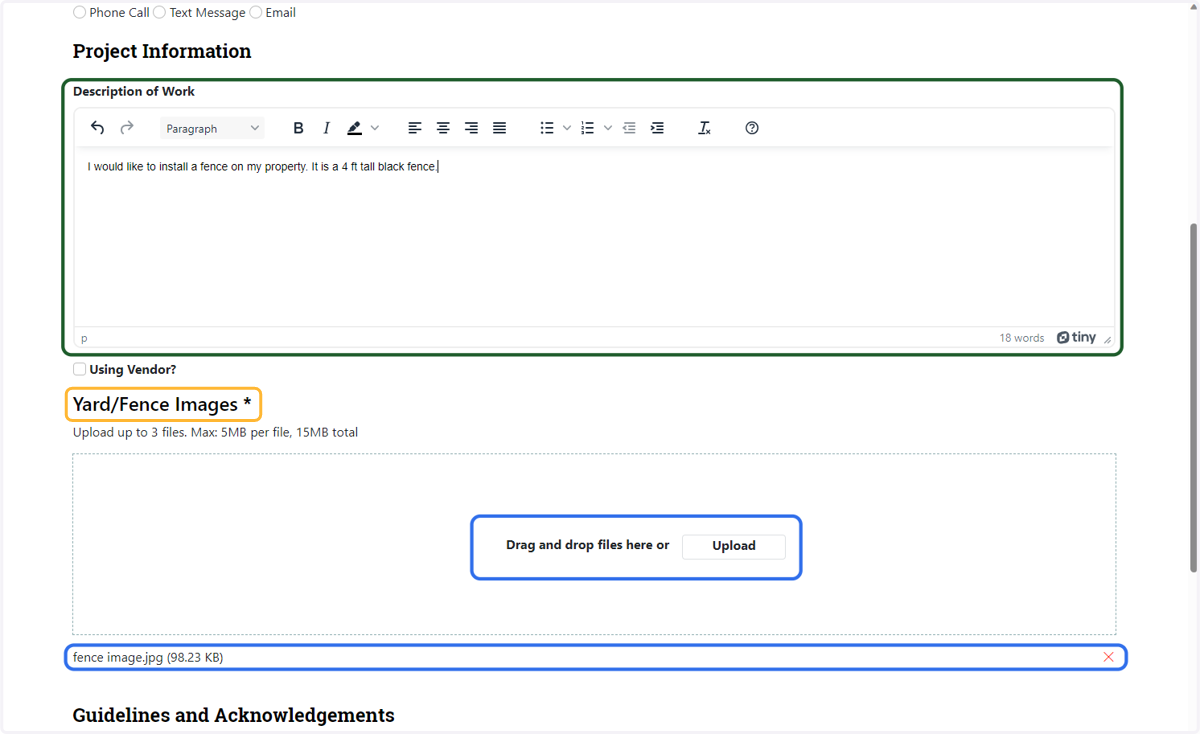Click the Guidelines and Acknowledgements heading

pos(234,715)
